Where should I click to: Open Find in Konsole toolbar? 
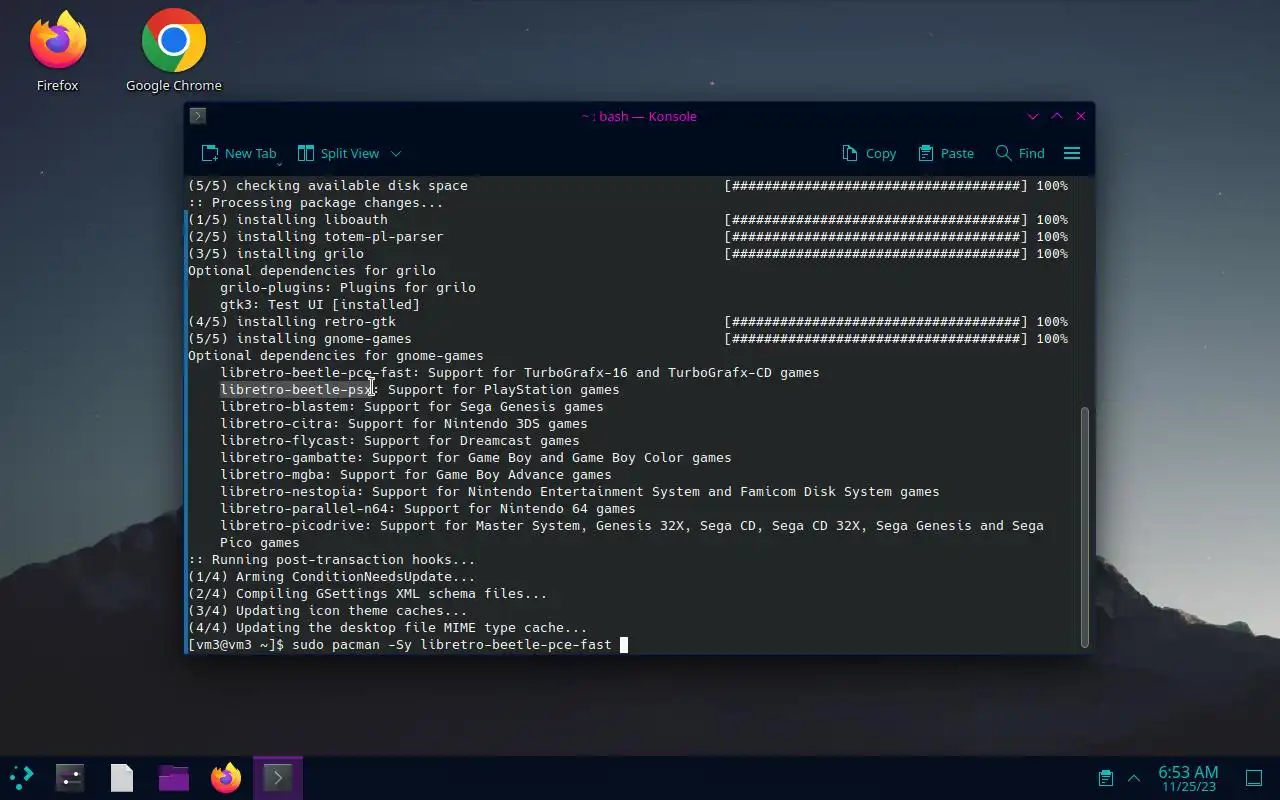1020,153
